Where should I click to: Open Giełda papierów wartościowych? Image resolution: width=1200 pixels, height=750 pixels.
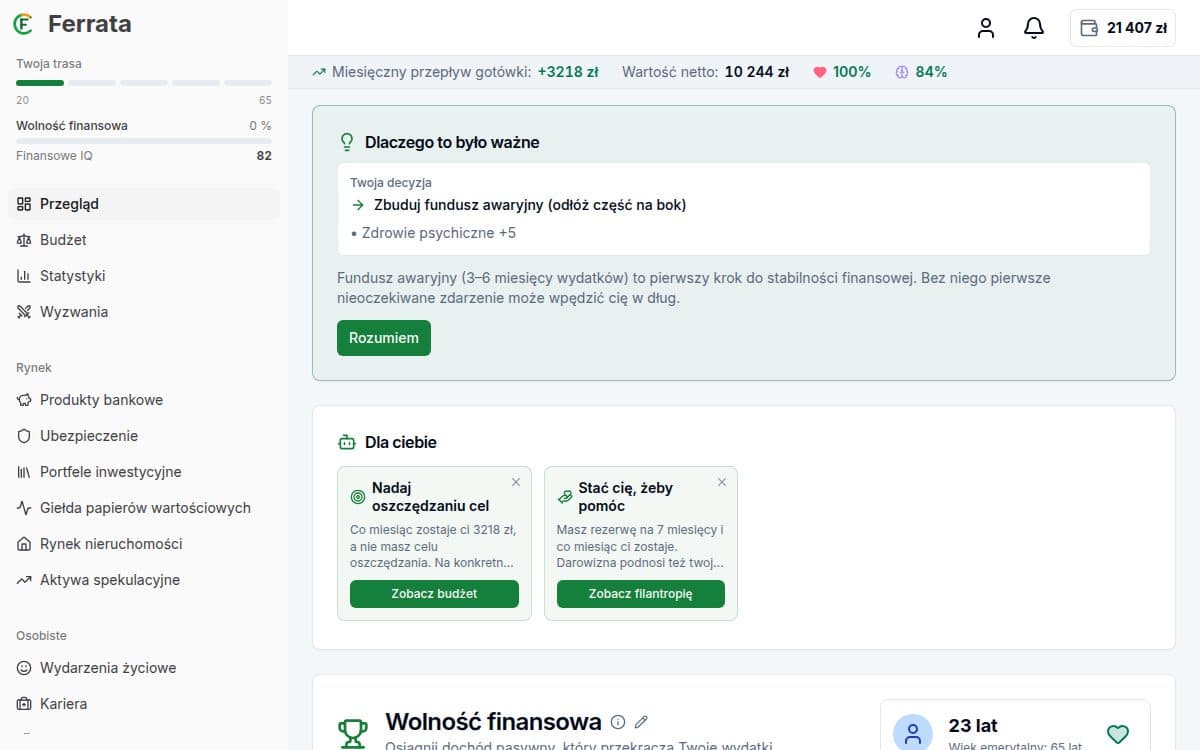pyautogui.click(x=144, y=508)
